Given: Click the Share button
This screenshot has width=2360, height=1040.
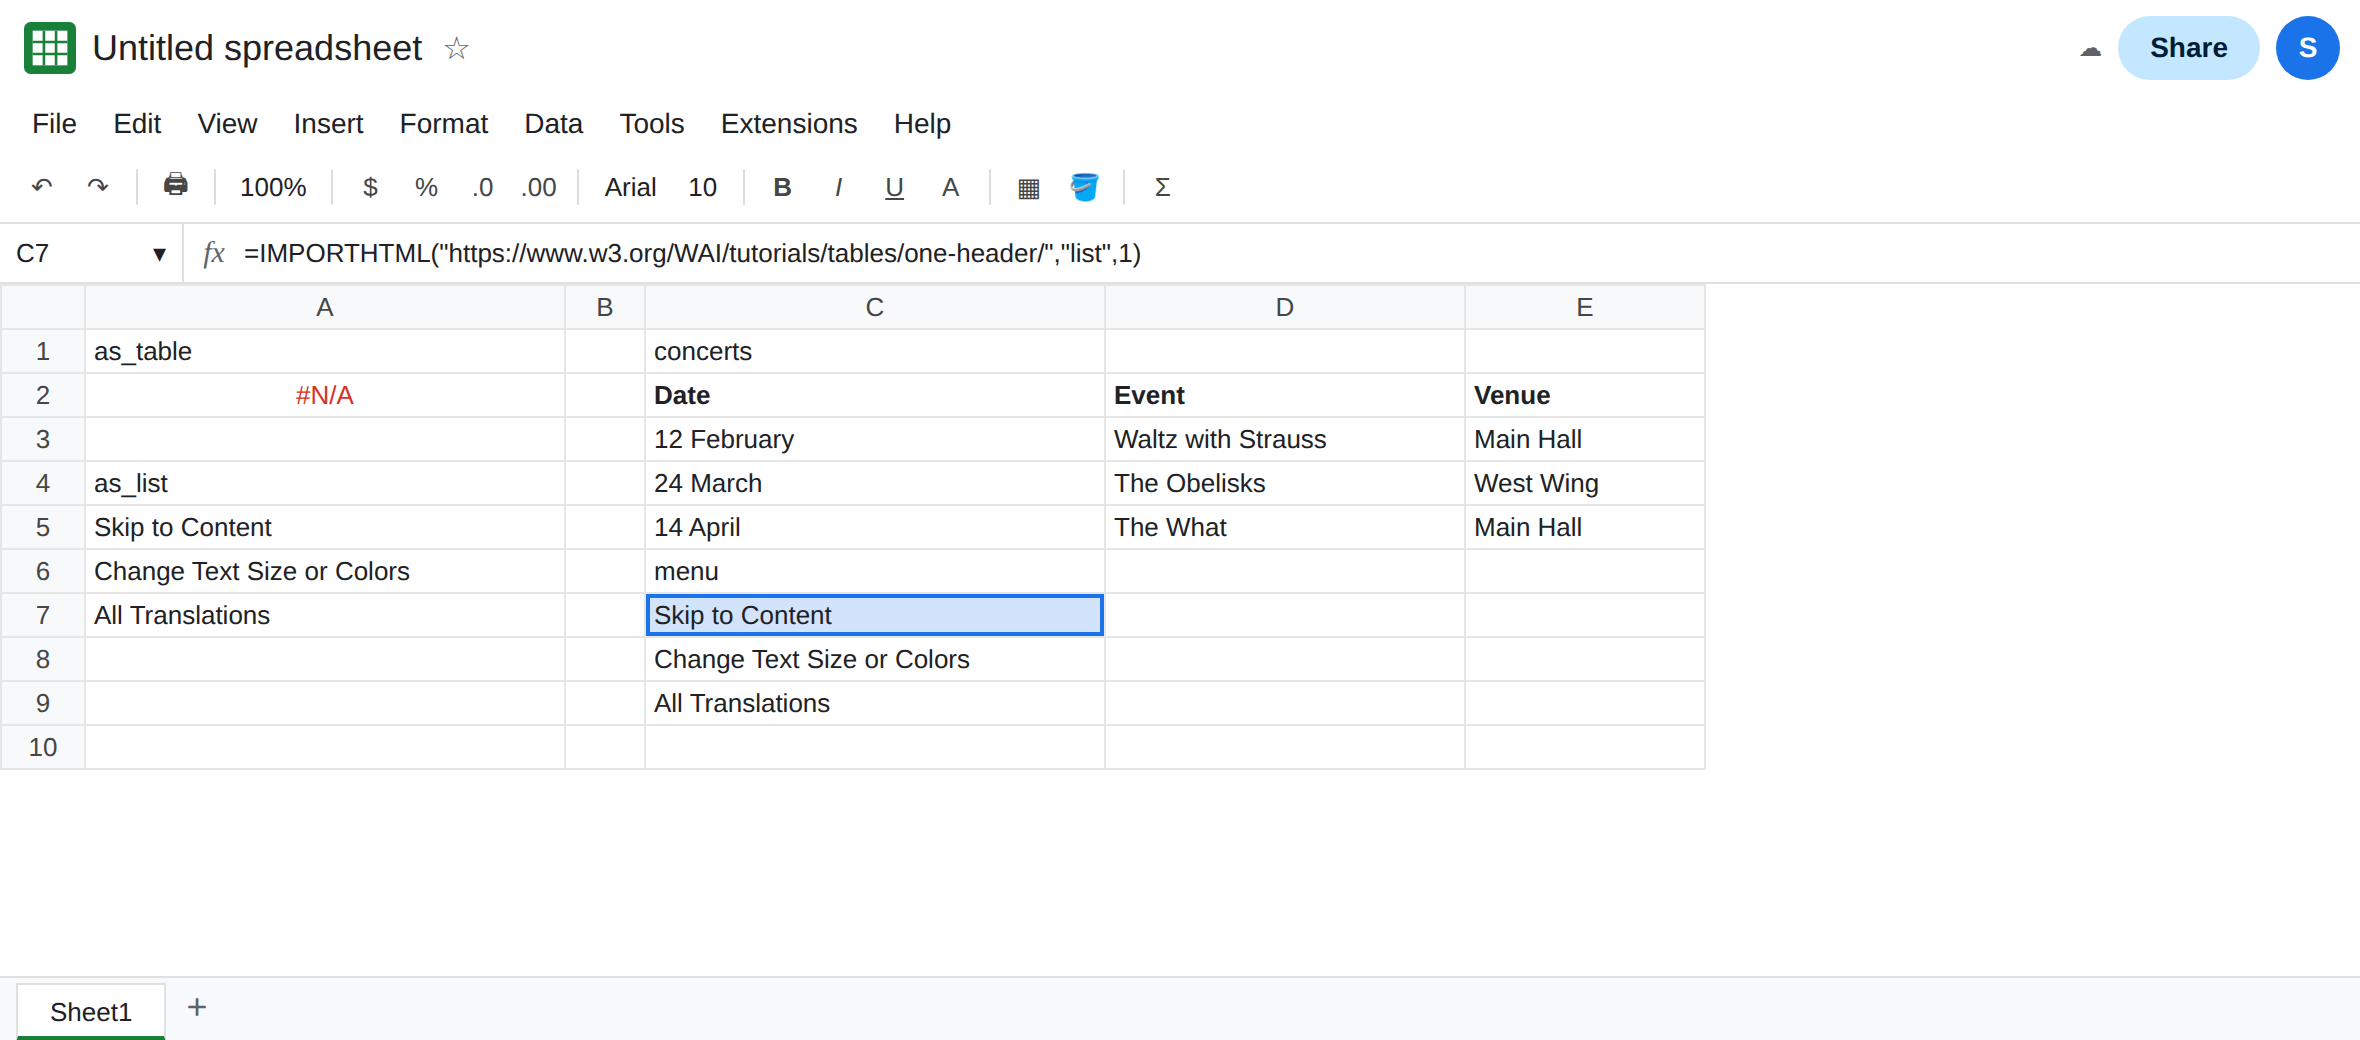Looking at the screenshot, I should (x=2188, y=48).
